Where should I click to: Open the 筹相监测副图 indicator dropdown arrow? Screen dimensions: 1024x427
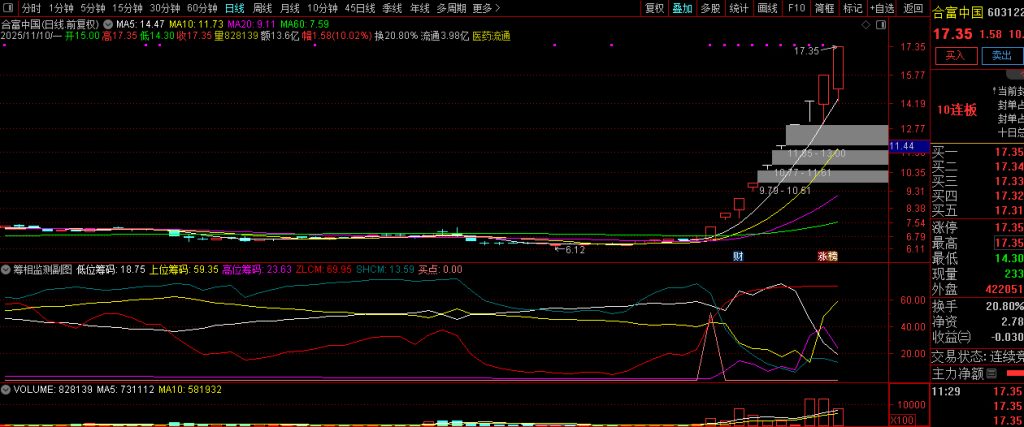tap(6, 269)
